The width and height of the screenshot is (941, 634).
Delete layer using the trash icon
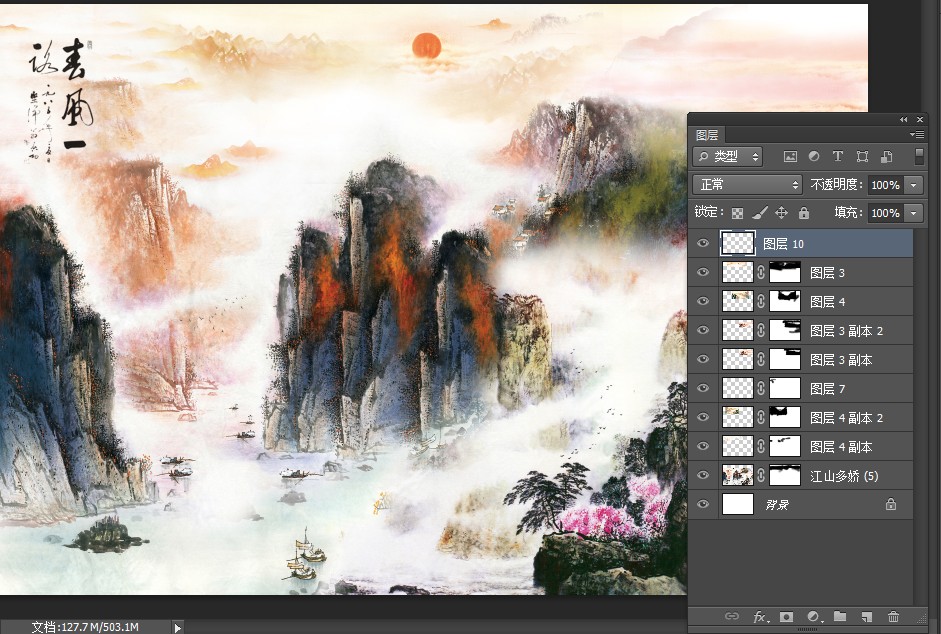click(x=894, y=617)
